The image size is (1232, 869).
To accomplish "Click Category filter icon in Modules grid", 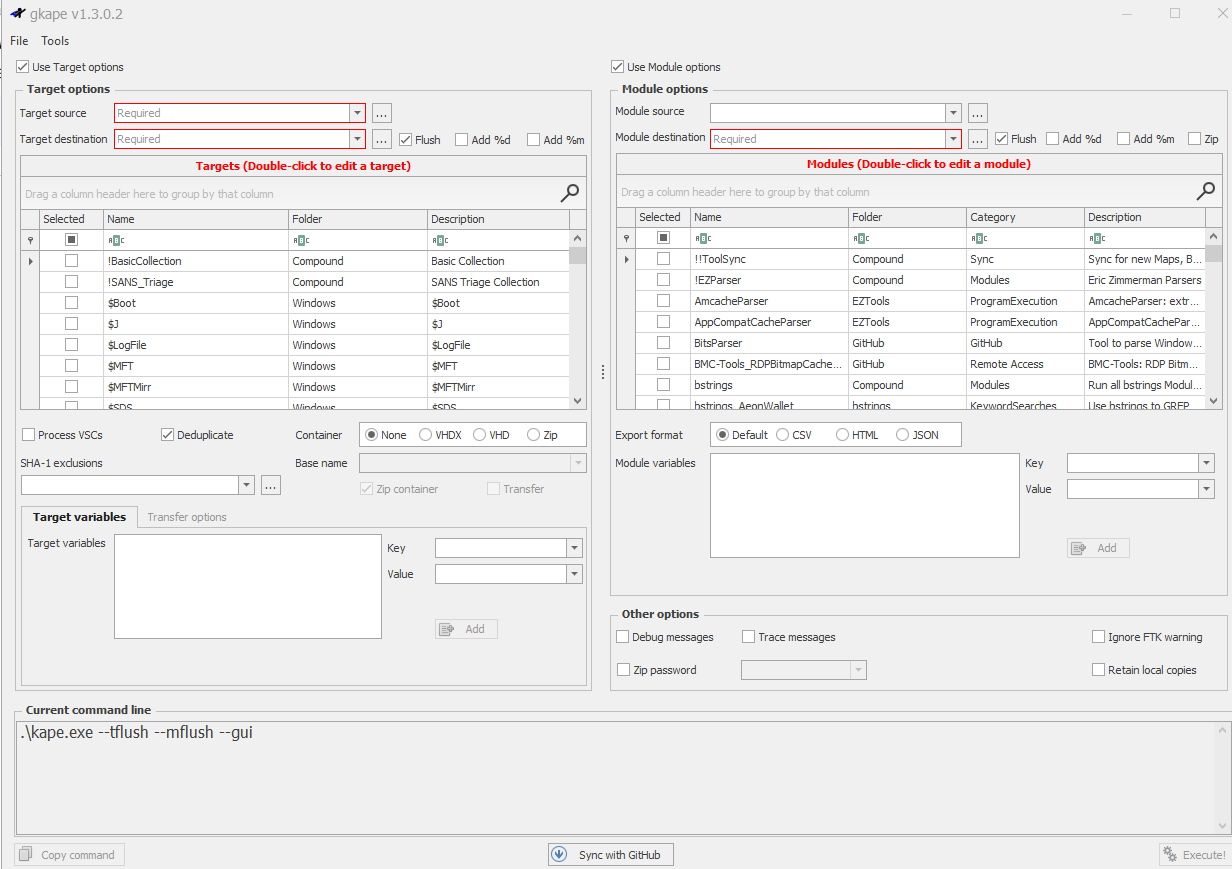I will pos(978,238).
